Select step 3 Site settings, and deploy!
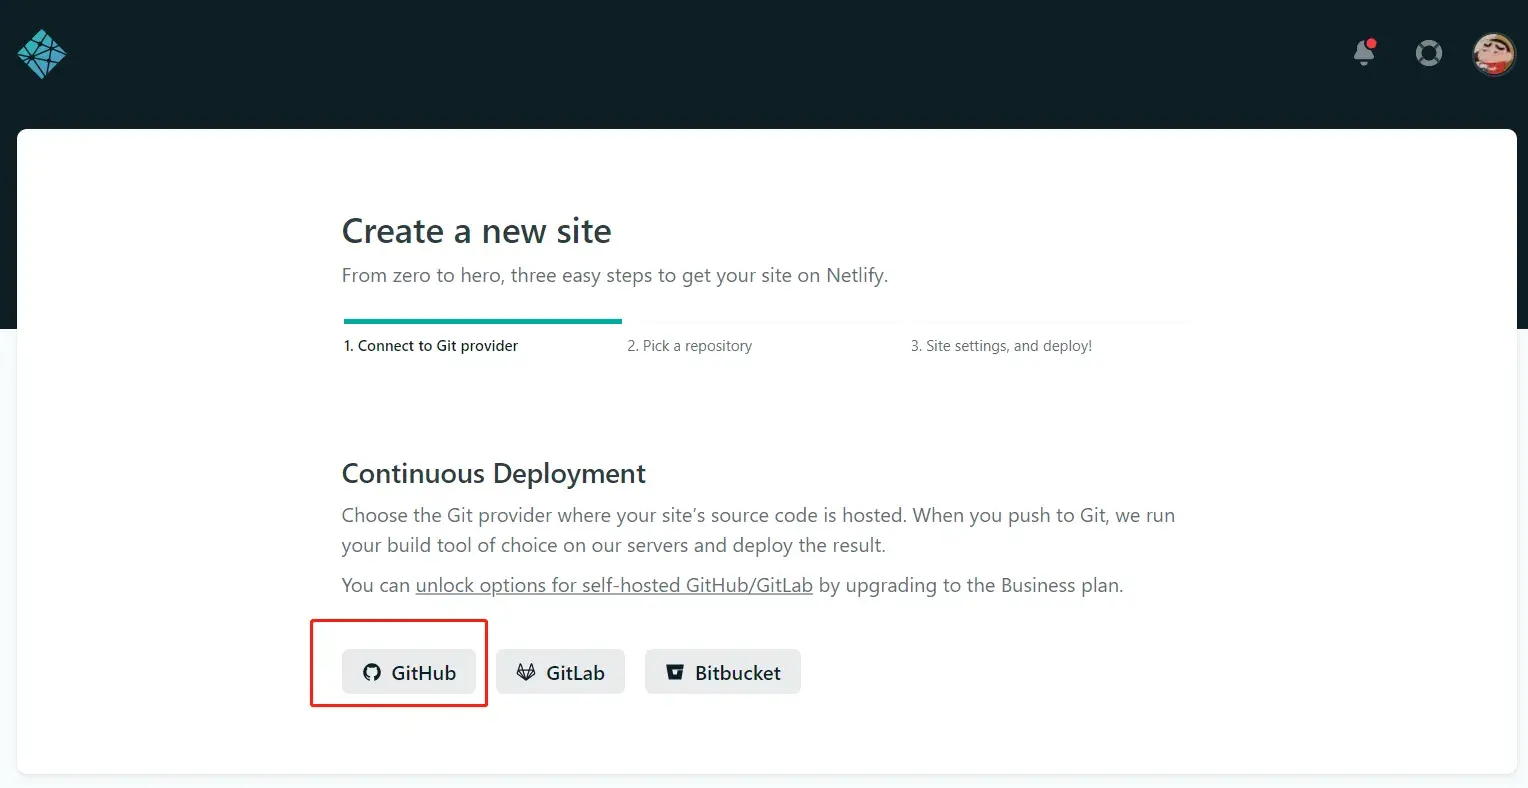The width and height of the screenshot is (1528, 788). coord(1001,346)
